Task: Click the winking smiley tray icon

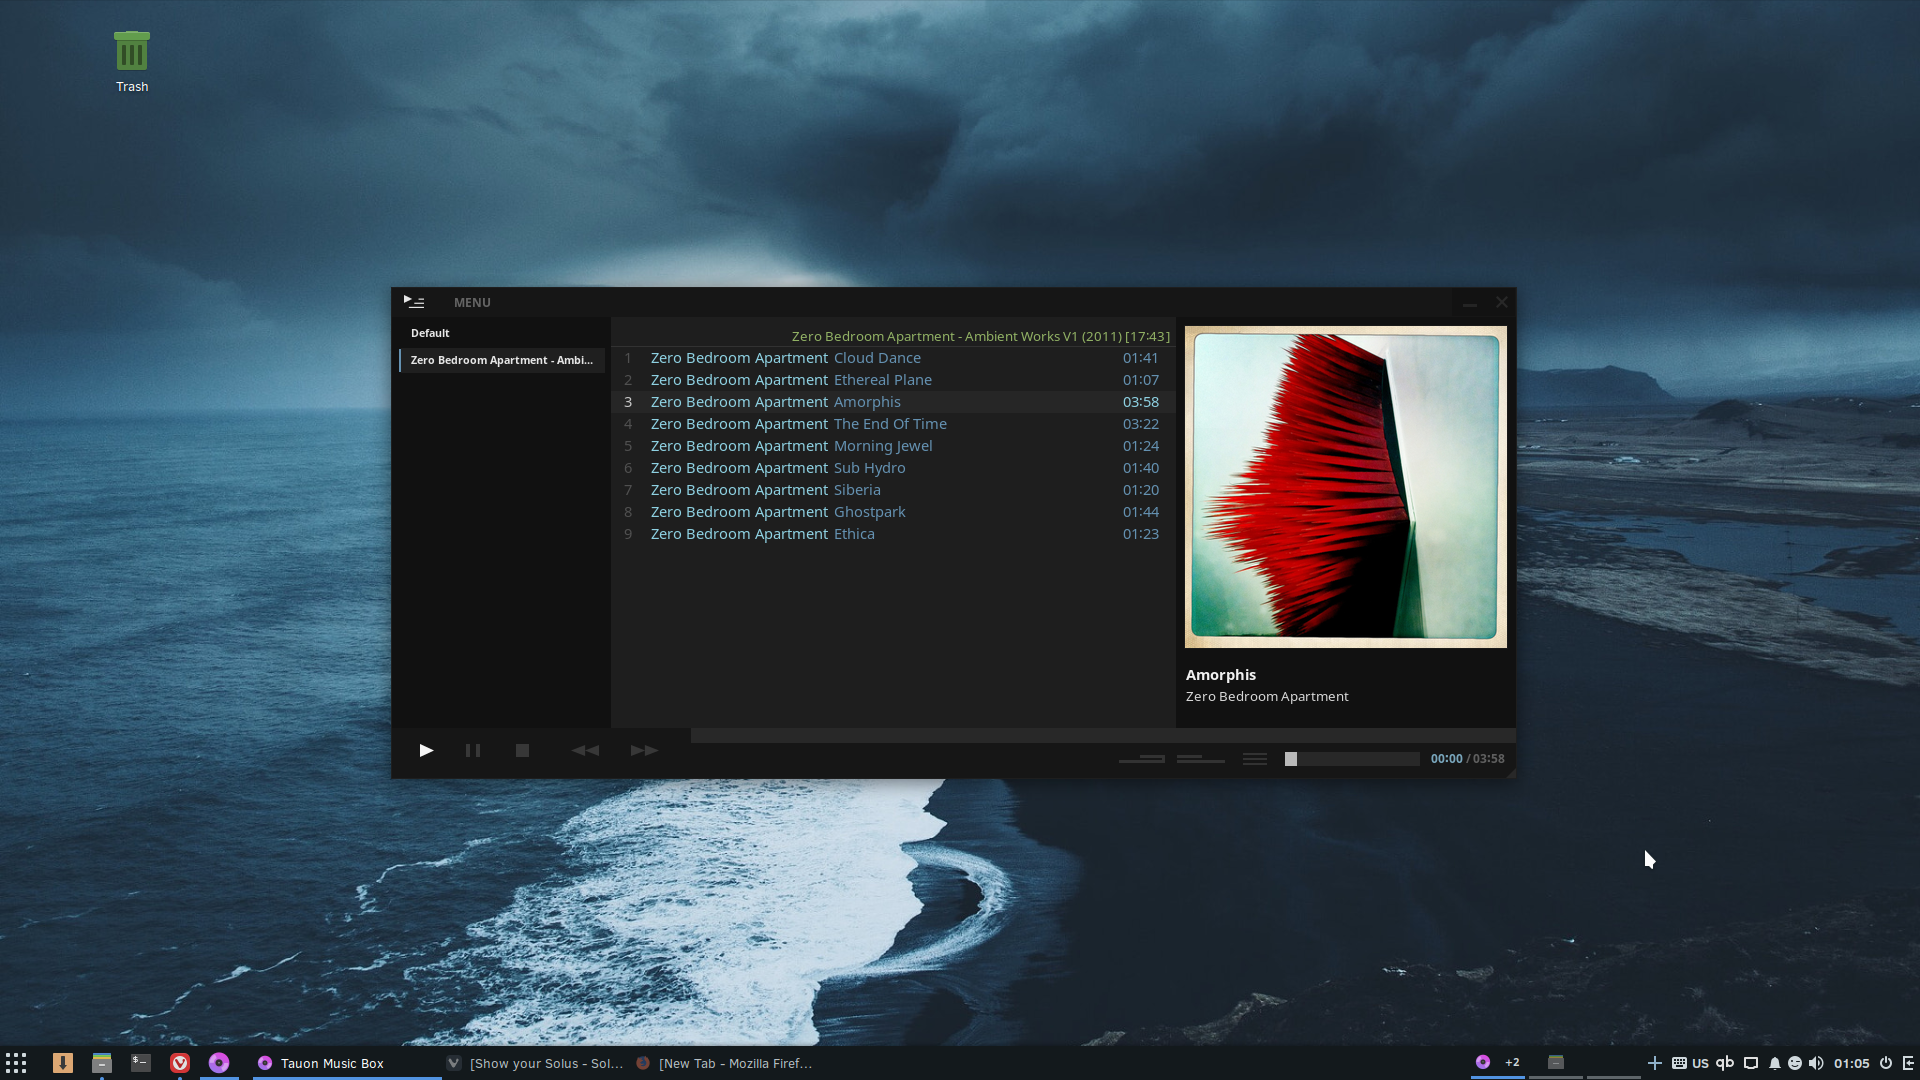Action: 1795,1063
